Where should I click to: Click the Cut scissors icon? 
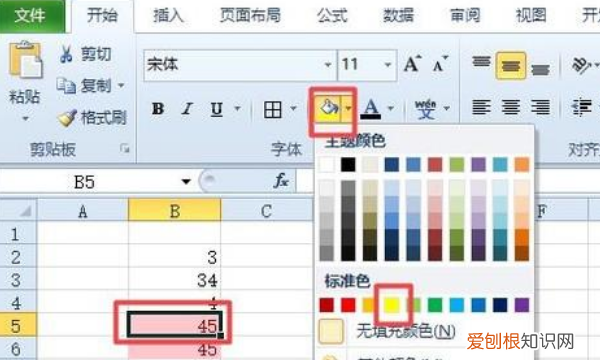66,54
